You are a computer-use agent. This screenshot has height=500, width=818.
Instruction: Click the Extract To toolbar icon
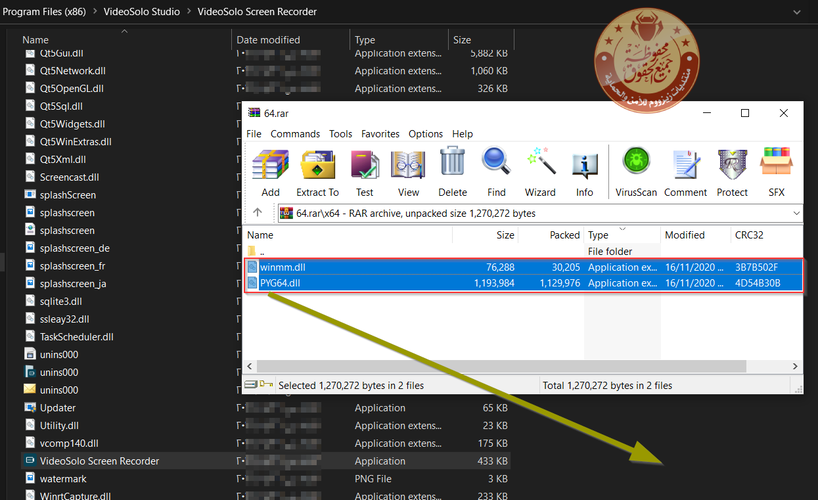point(318,164)
